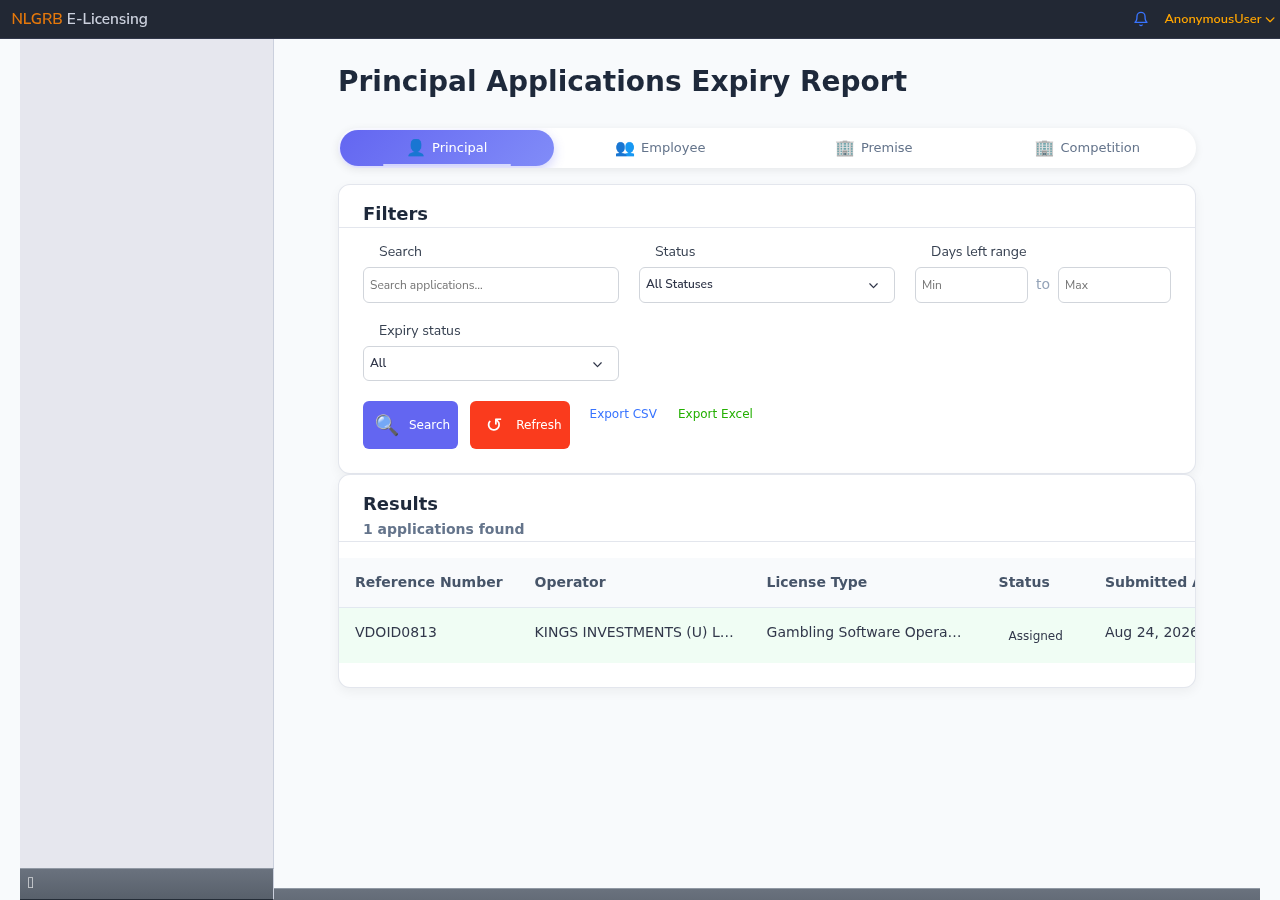Click the Aug 24, 2026 submitted date

pyautogui.click(x=1150, y=632)
